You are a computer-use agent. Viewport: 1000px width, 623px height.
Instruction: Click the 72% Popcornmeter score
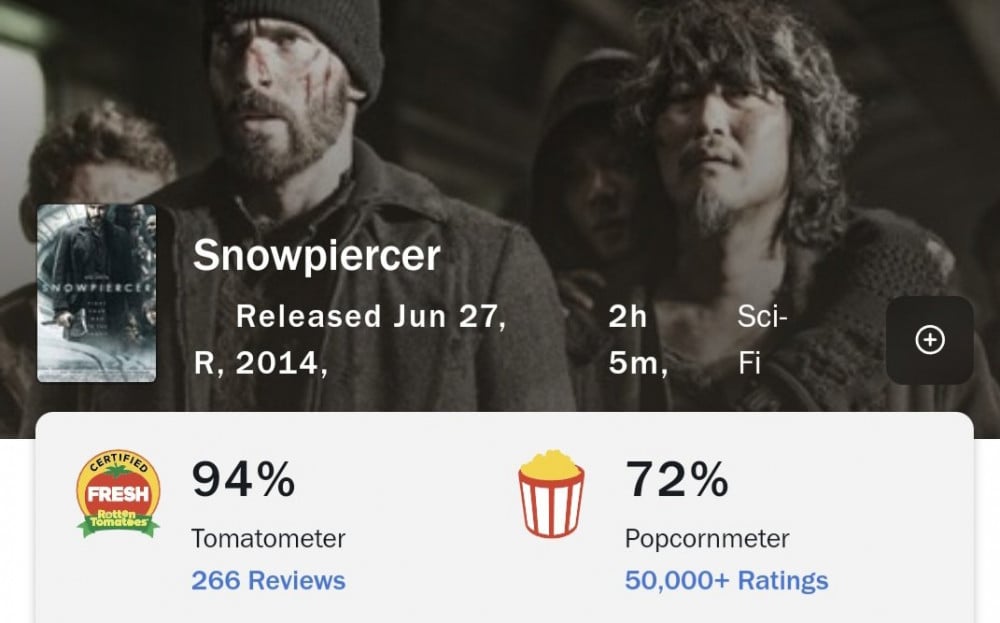point(677,479)
